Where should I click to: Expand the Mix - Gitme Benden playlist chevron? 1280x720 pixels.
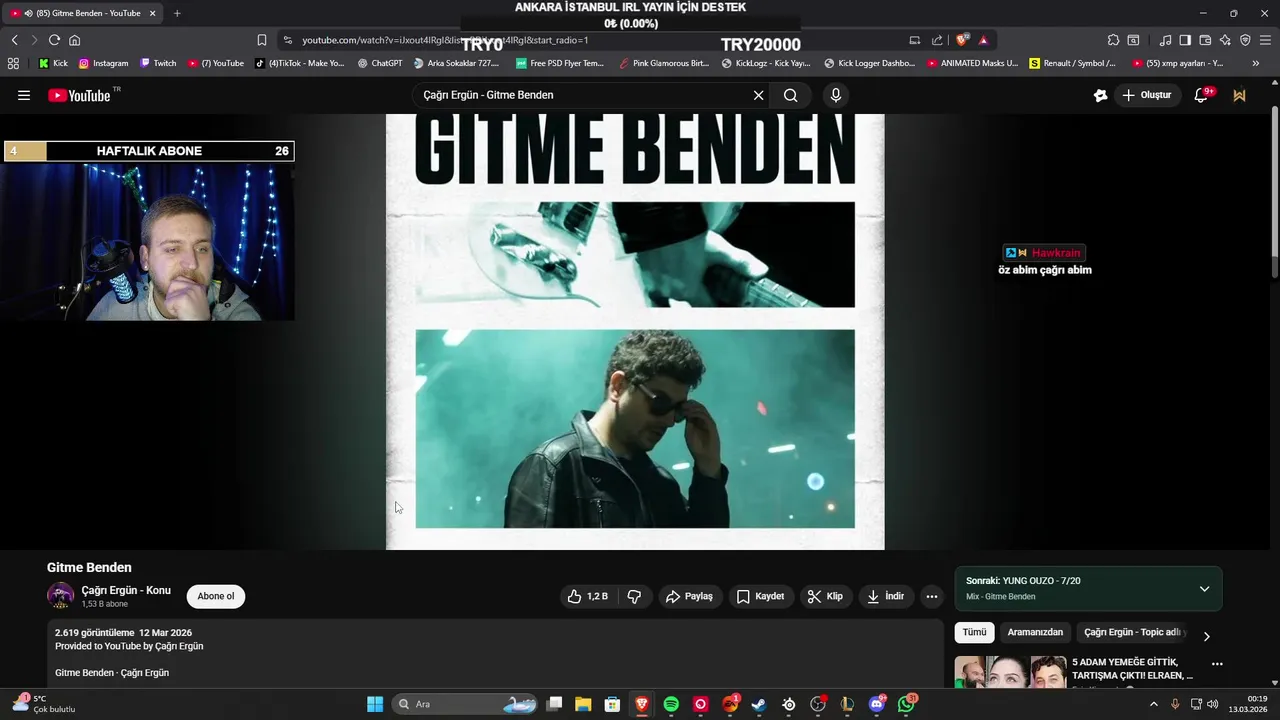pyautogui.click(x=1204, y=589)
